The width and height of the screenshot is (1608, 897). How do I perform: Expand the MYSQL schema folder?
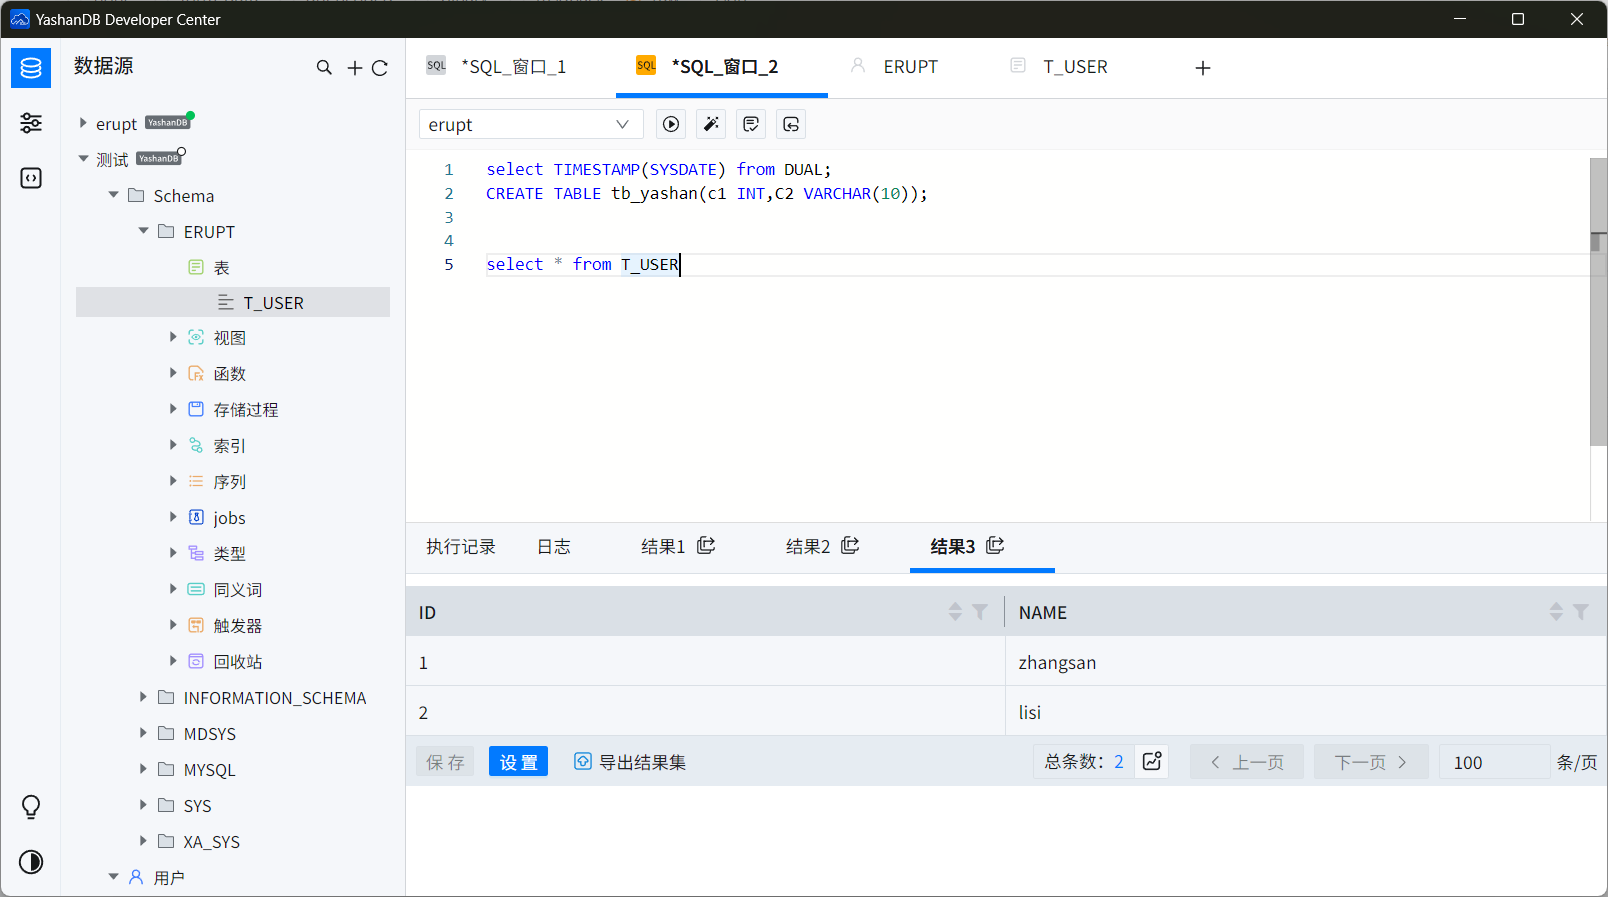tap(143, 769)
